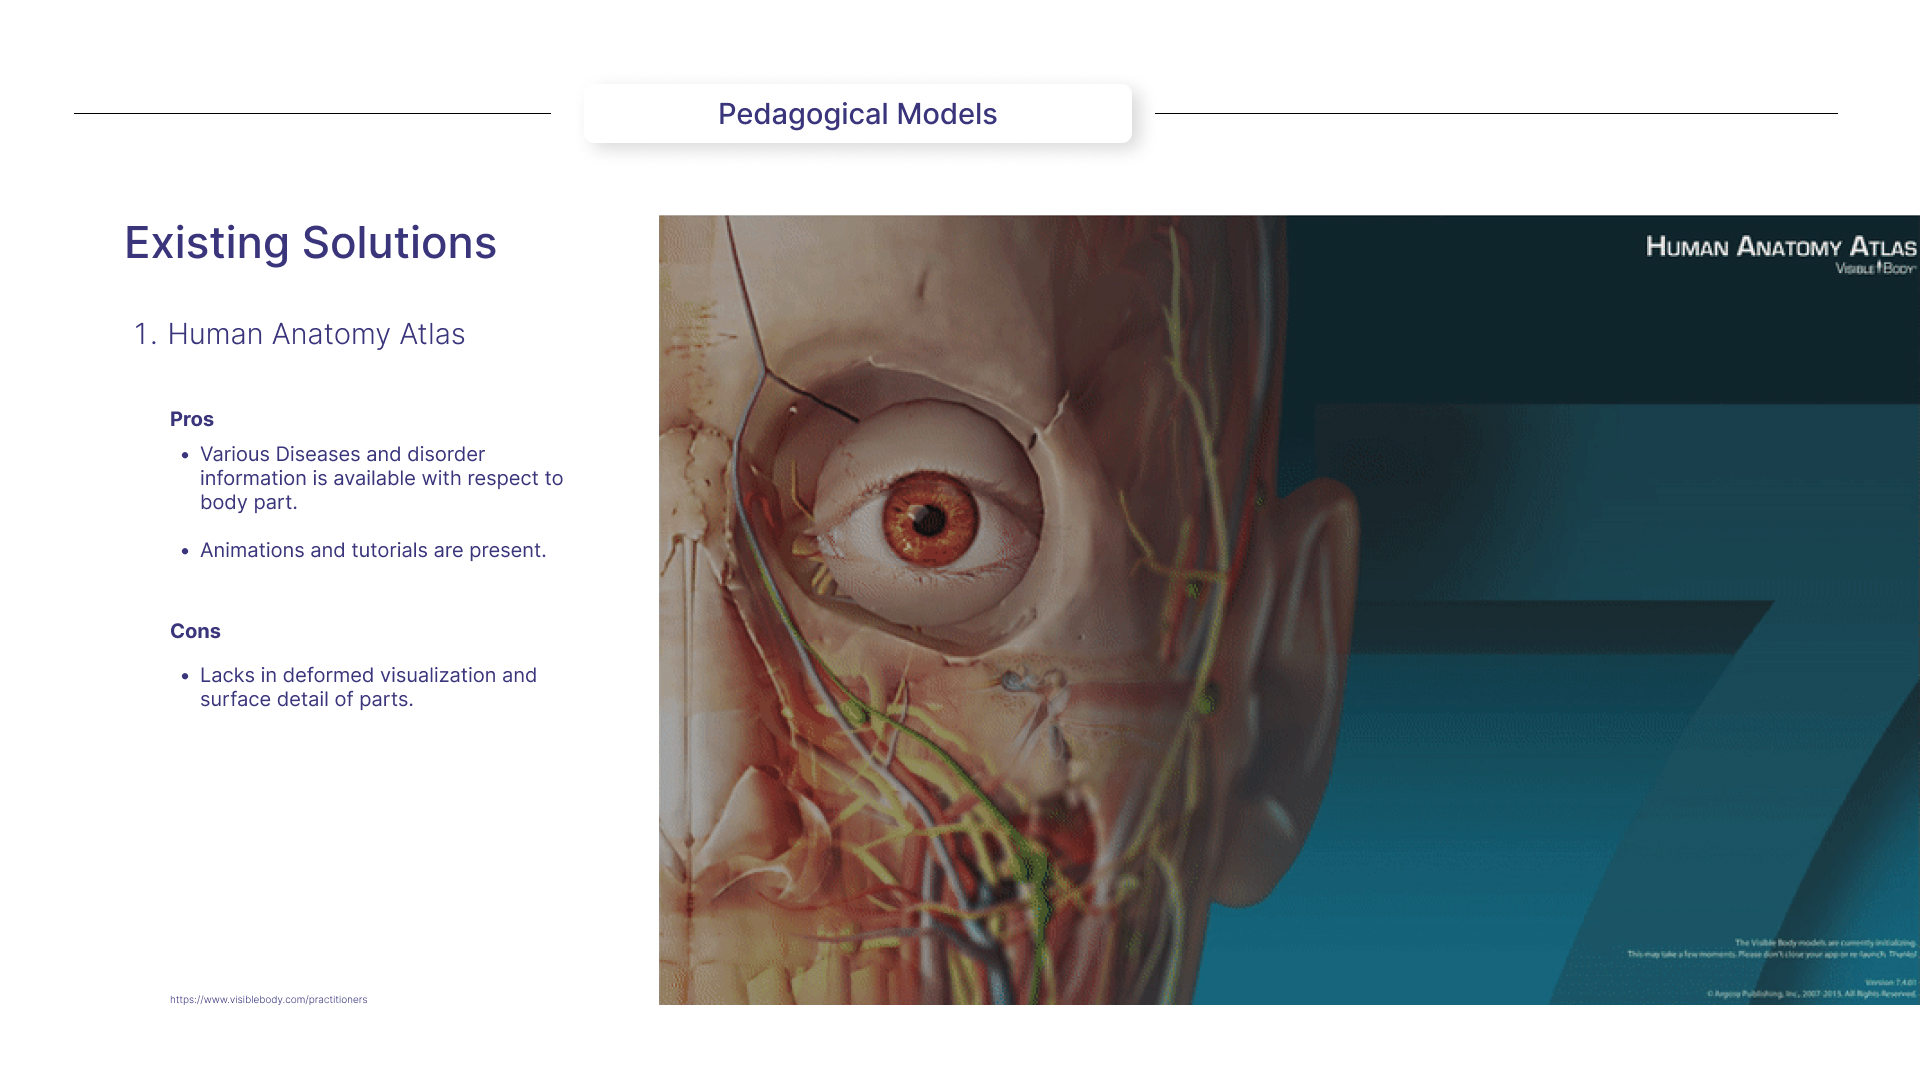Click the copyright notice in image corner
The height and width of the screenshot is (1080, 1920).
(1811, 994)
